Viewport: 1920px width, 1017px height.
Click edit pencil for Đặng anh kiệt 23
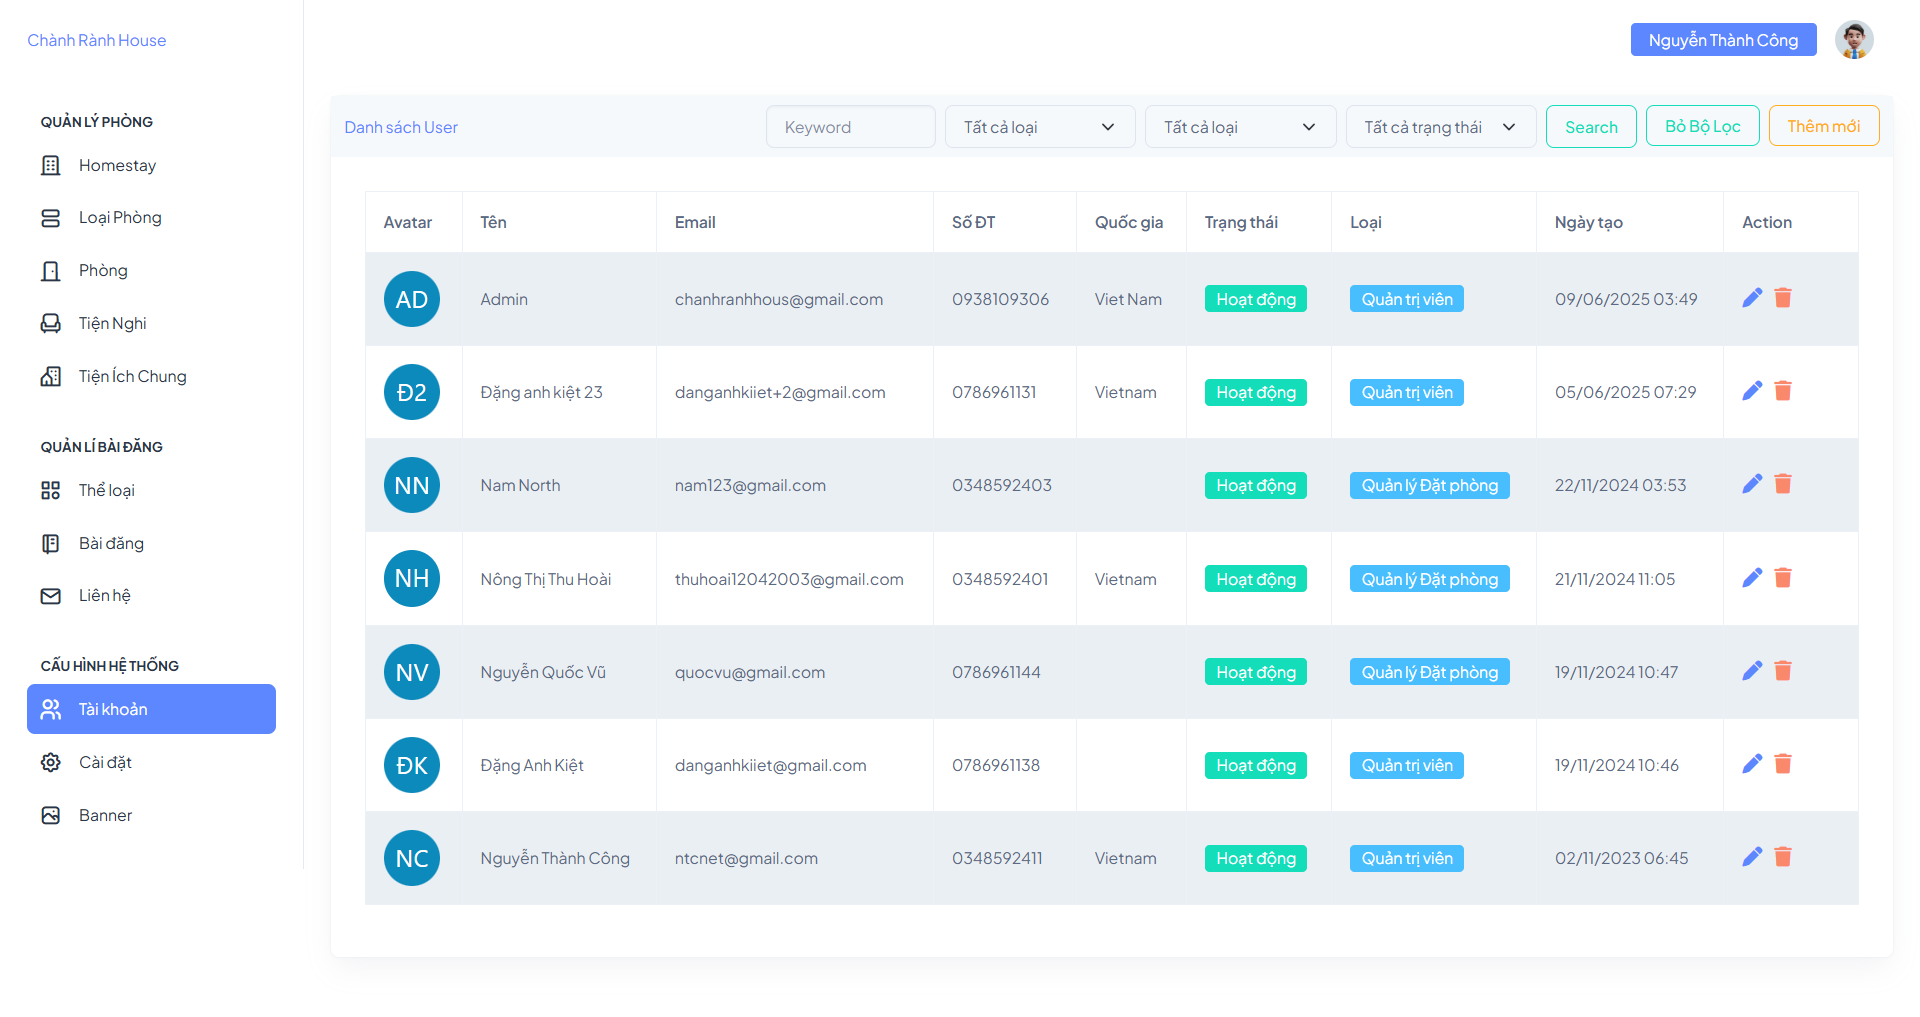click(x=1752, y=391)
